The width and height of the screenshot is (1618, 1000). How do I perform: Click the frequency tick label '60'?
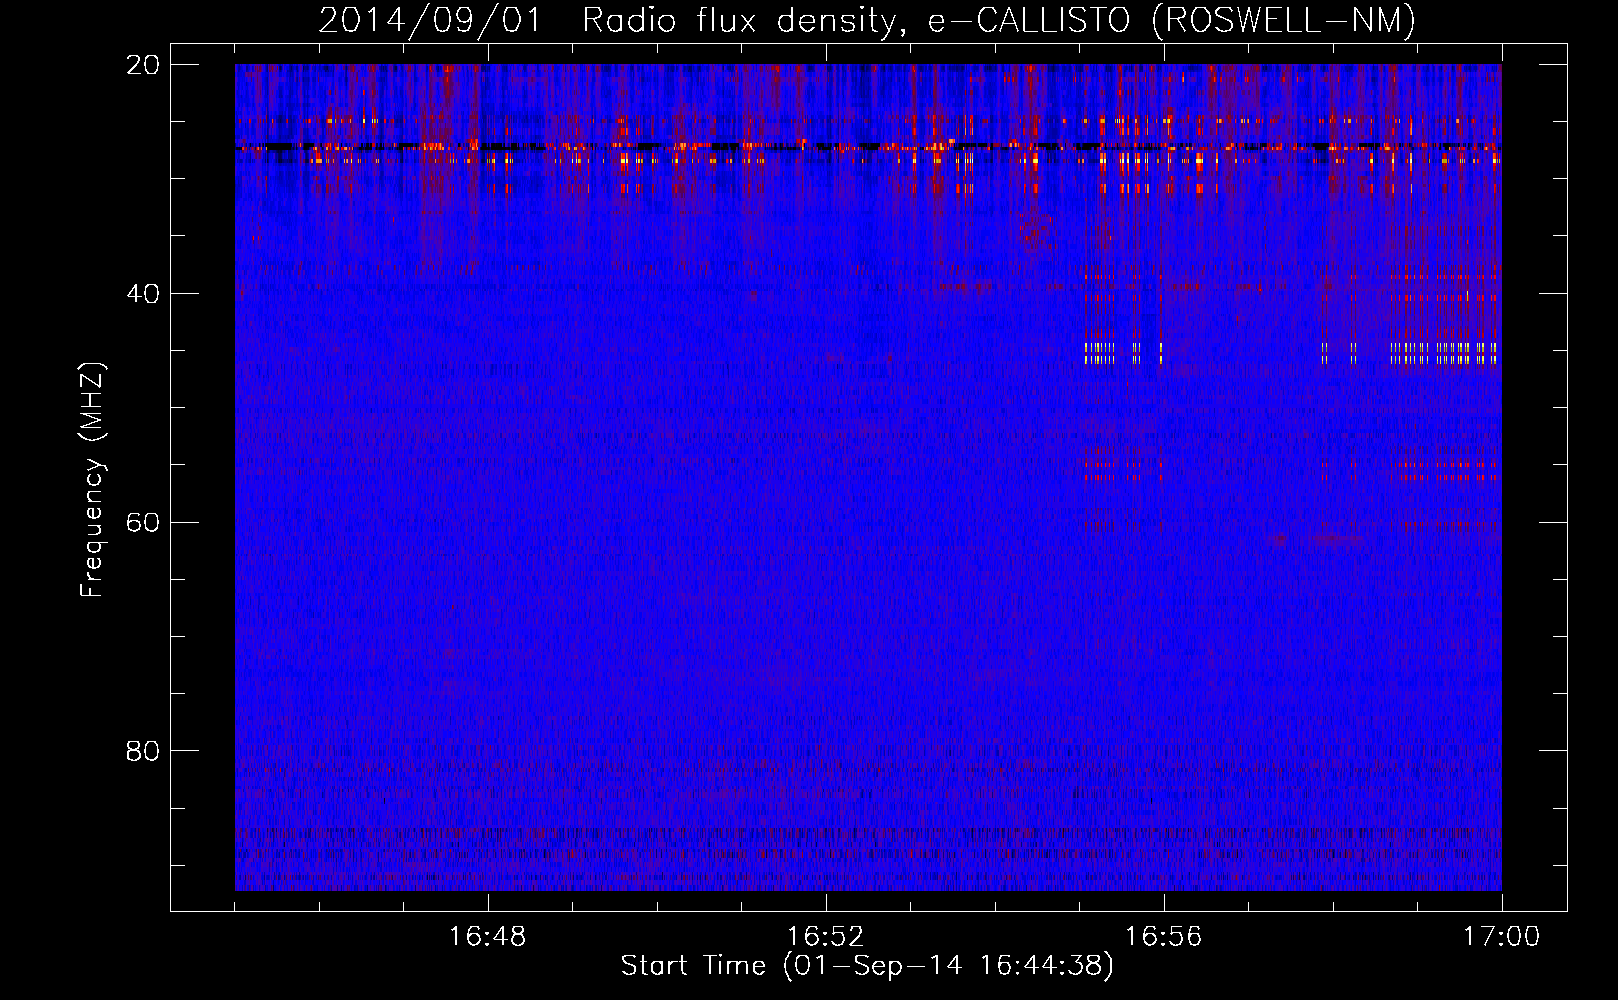point(143,522)
